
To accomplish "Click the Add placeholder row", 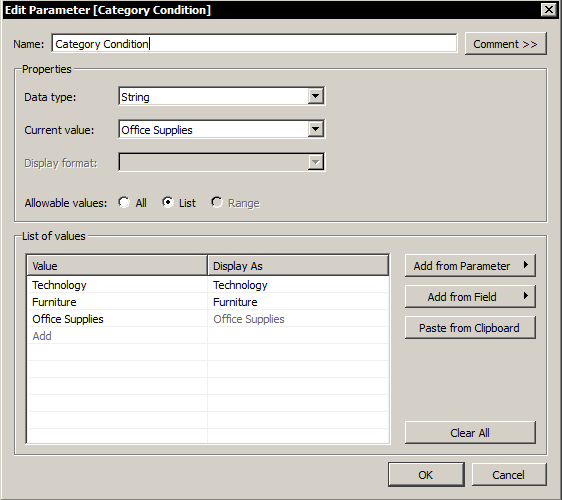I will pos(208,336).
